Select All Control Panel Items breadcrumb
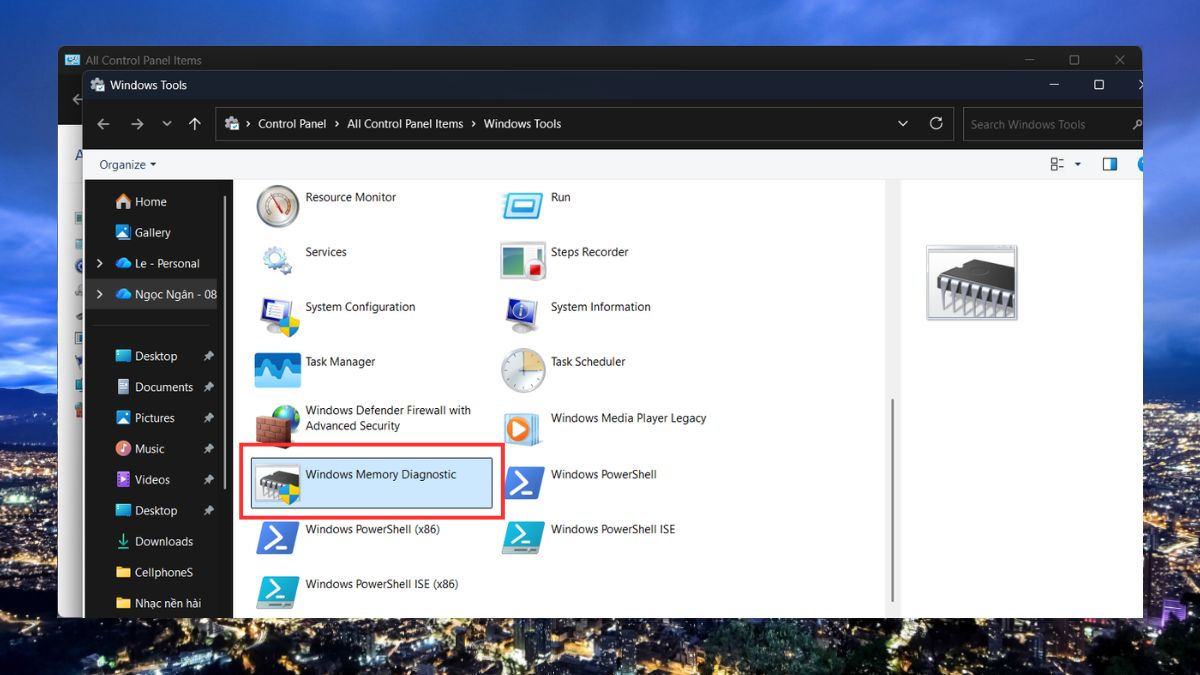 pyautogui.click(x=405, y=124)
